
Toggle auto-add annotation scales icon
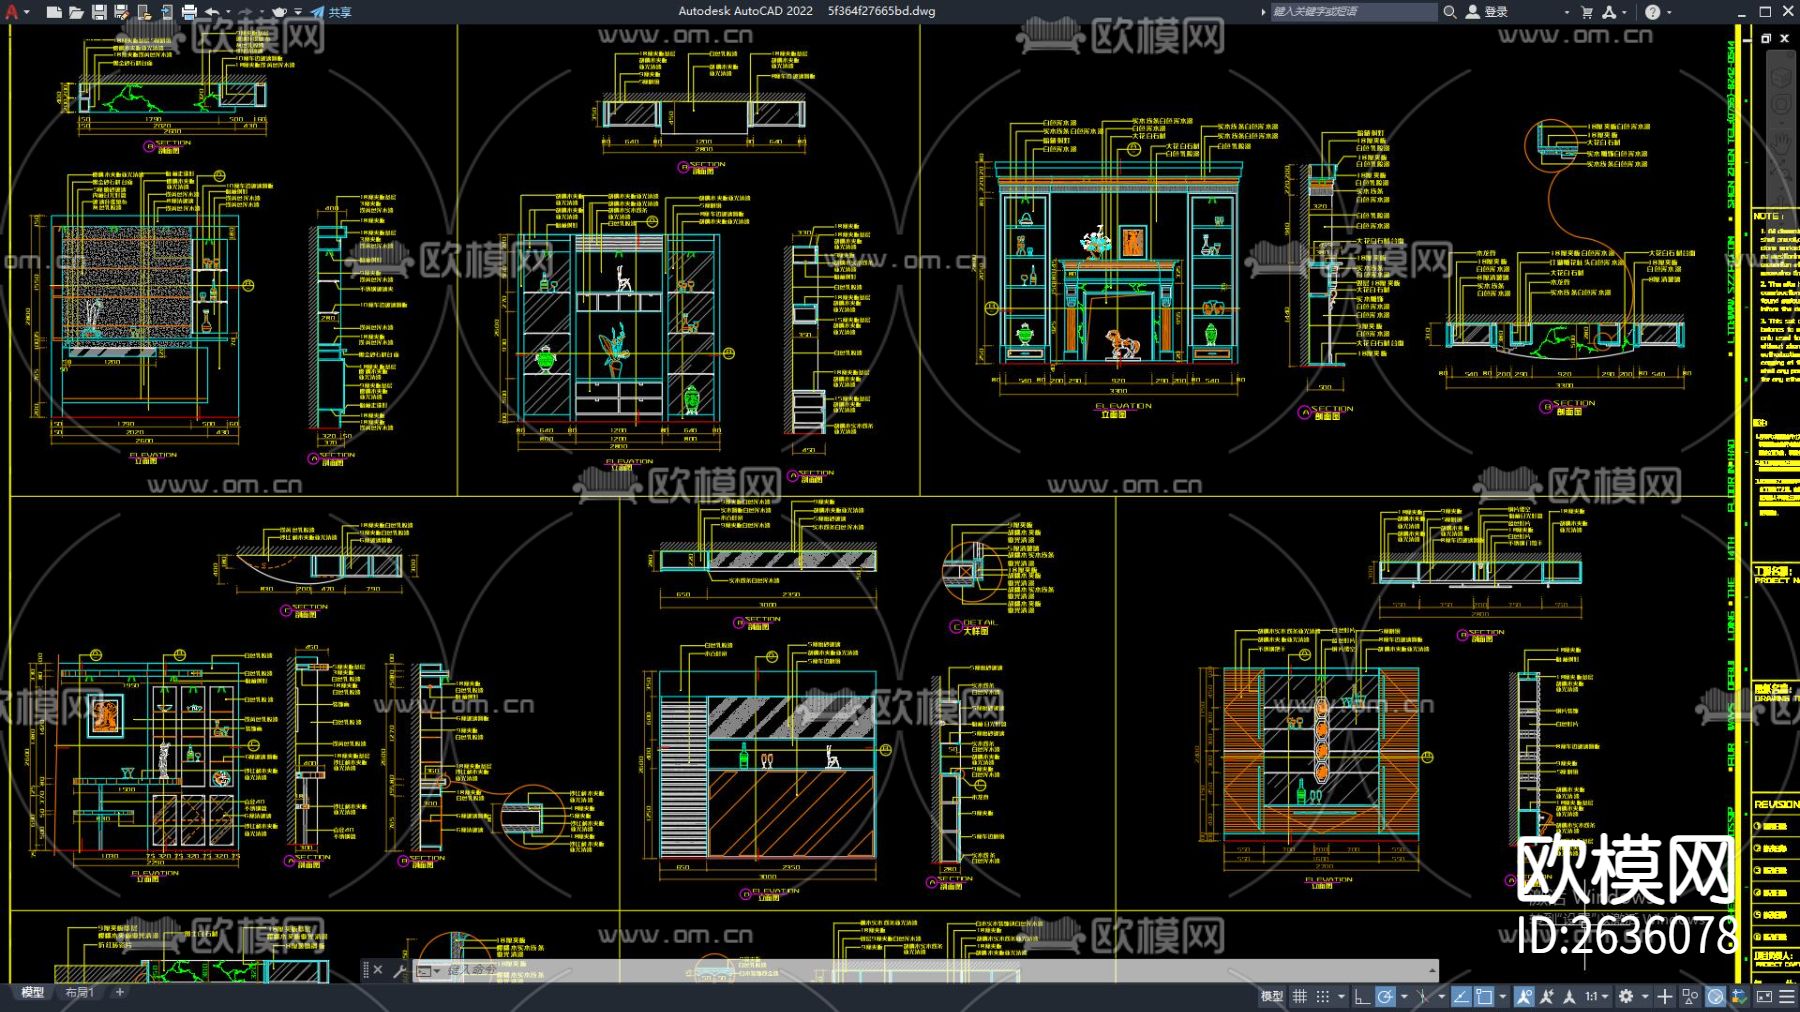point(1547,996)
